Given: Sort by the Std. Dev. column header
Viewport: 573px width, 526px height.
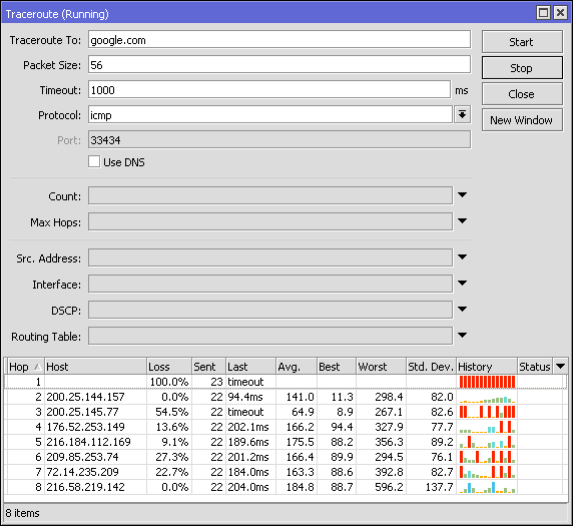Looking at the screenshot, I should point(432,366).
